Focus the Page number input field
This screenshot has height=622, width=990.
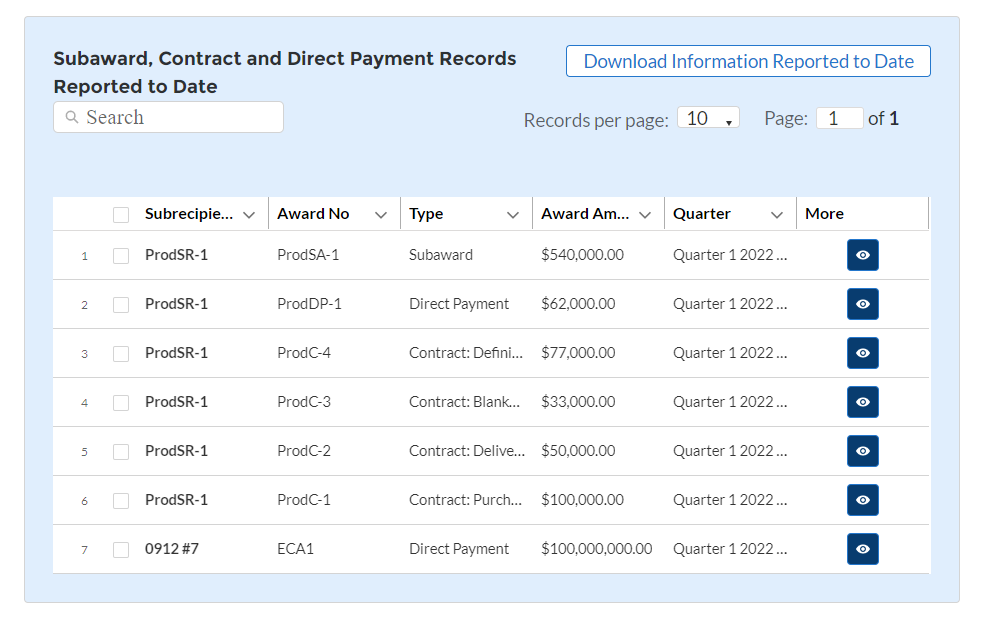tap(839, 118)
